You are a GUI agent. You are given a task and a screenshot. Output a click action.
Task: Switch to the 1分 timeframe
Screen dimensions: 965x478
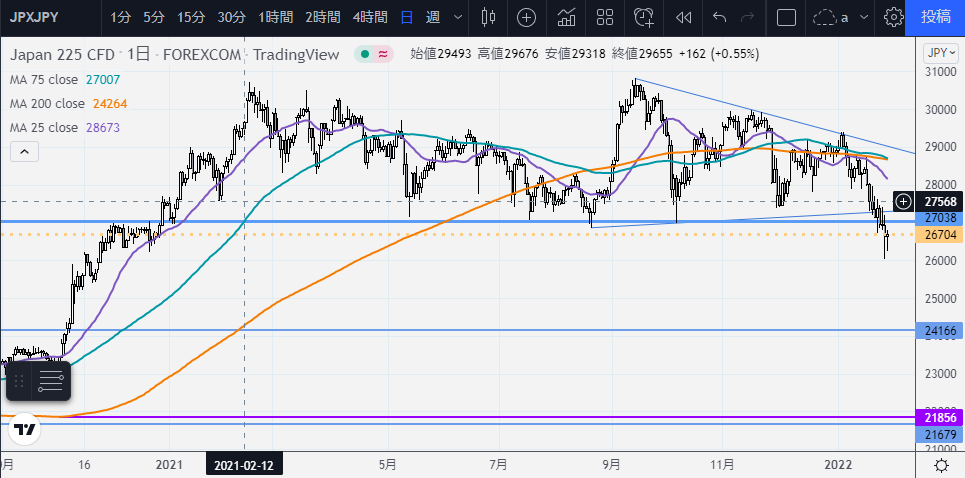120,17
